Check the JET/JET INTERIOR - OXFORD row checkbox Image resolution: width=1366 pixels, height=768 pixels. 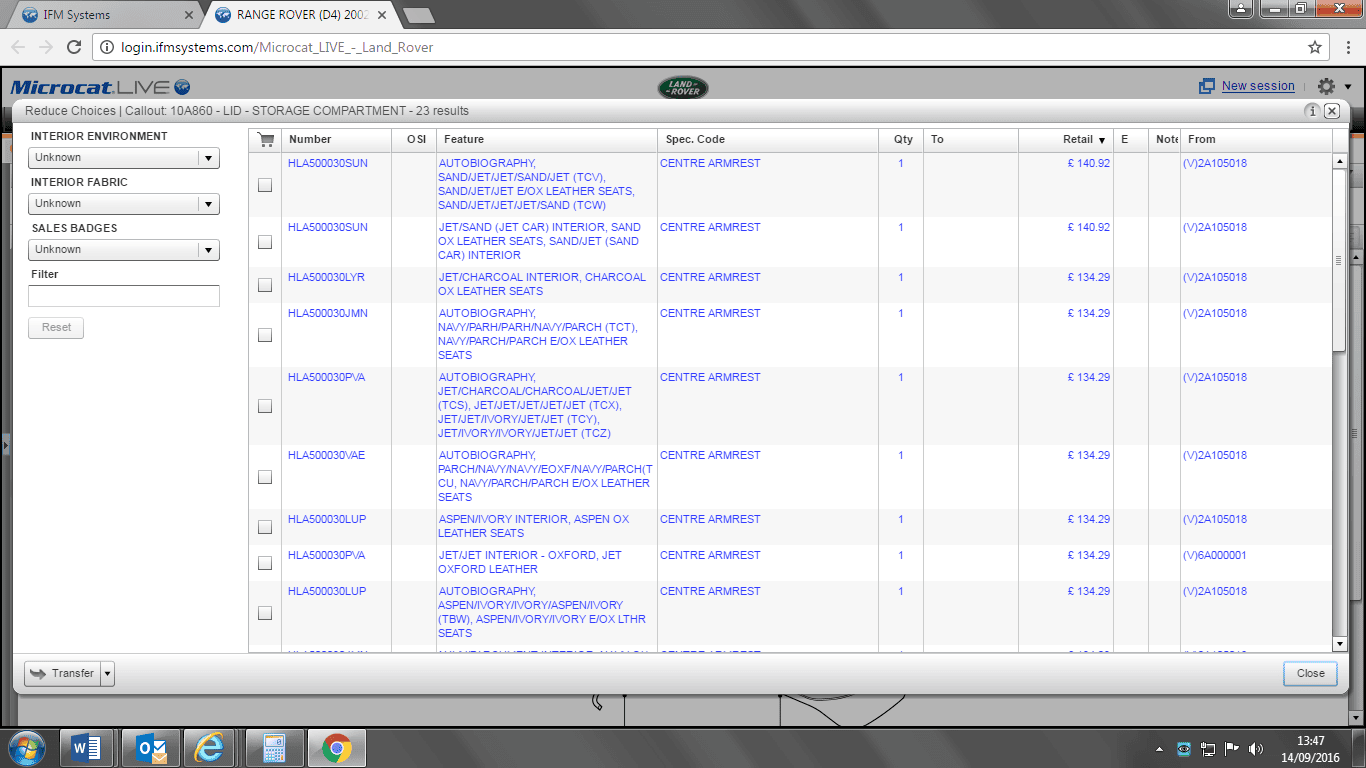pyautogui.click(x=265, y=563)
